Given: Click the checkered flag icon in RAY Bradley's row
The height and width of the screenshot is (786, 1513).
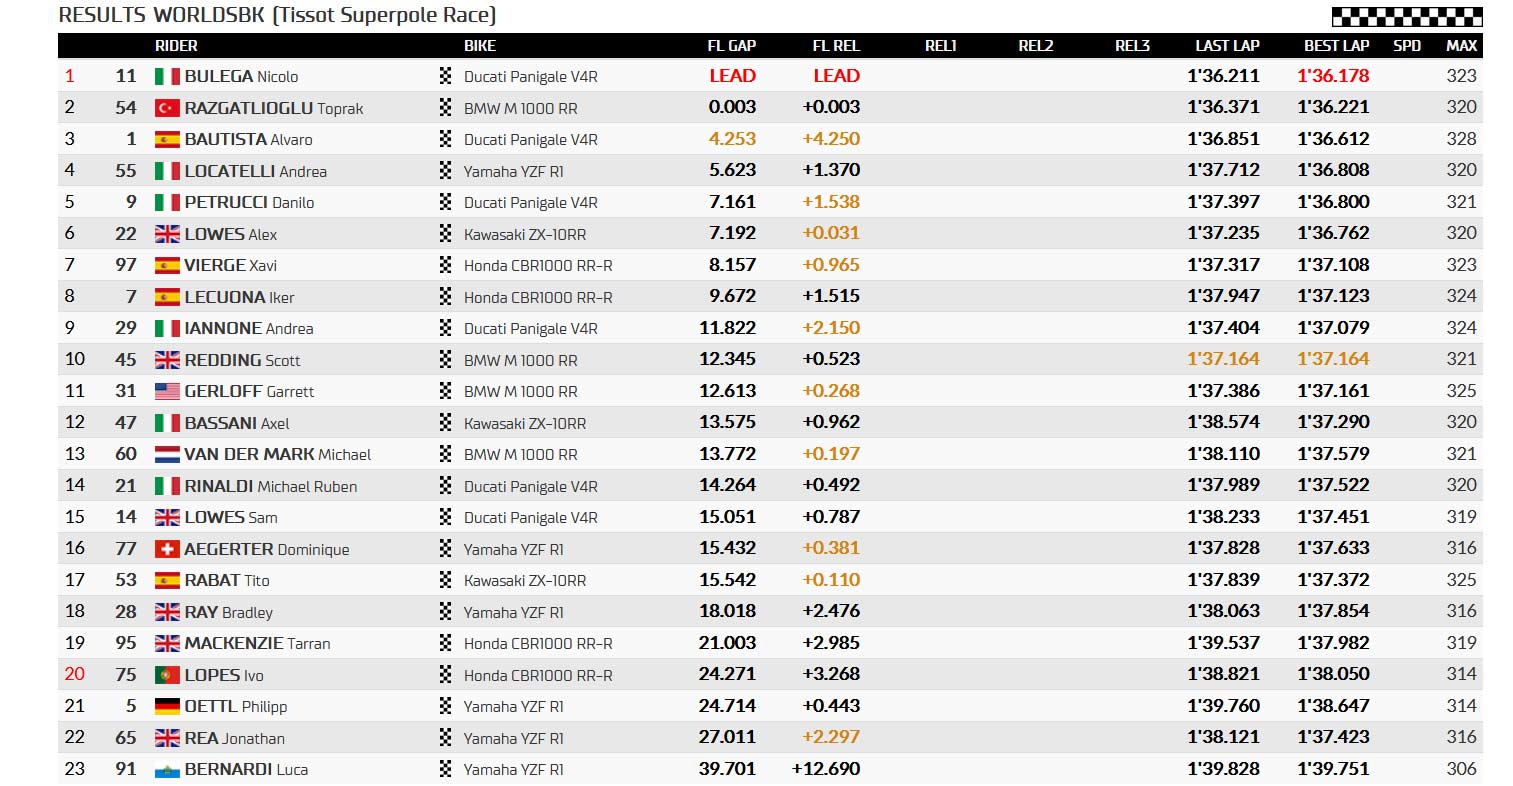Looking at the screenshot, I should pos(446,612).
